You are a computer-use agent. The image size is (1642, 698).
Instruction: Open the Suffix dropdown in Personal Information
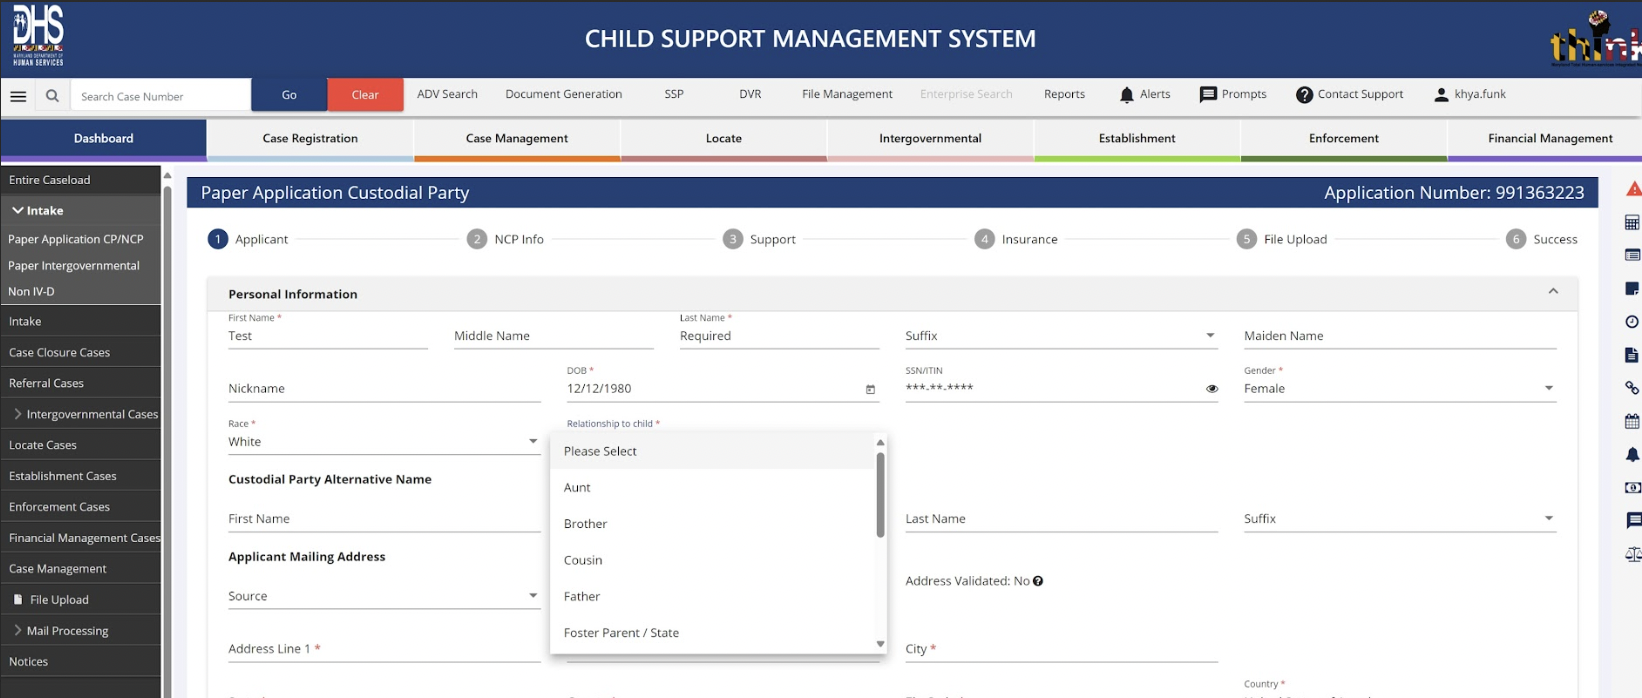(x=1061, y=336)
